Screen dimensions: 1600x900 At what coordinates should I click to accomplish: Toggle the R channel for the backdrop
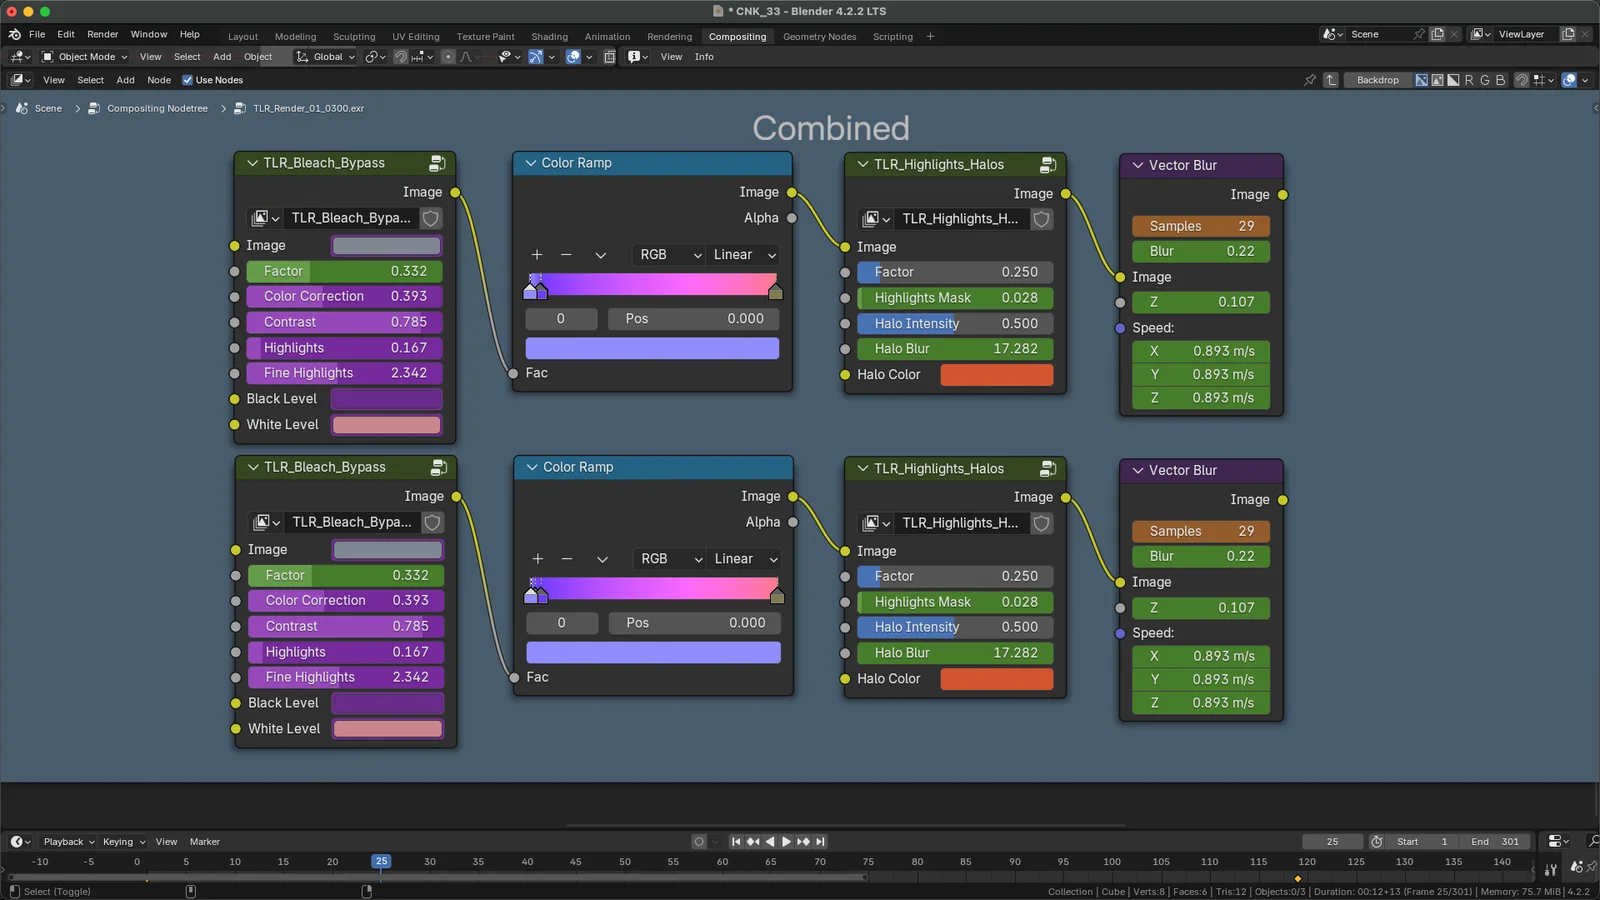click(x=1470, y=80)
